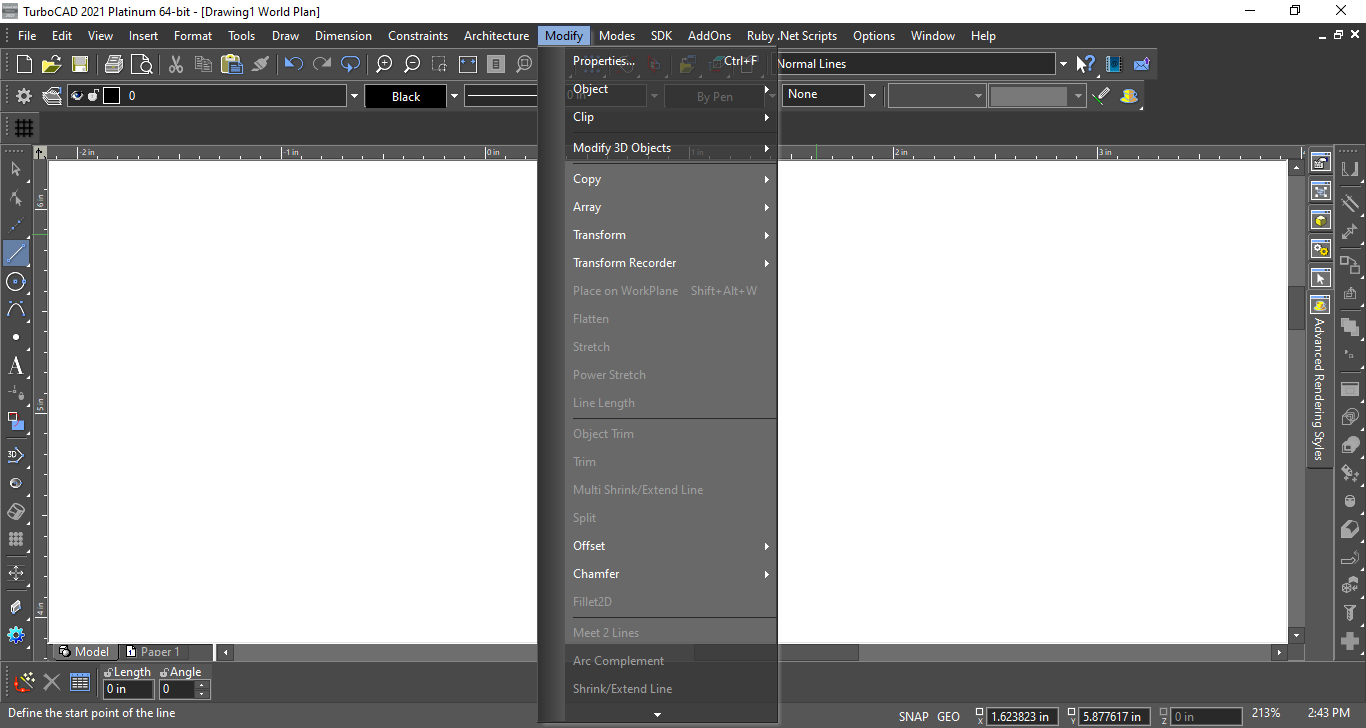Toggle SNAP mode in status bar
This screenshot has width=1366, height=728.
[x=913, y=716]
